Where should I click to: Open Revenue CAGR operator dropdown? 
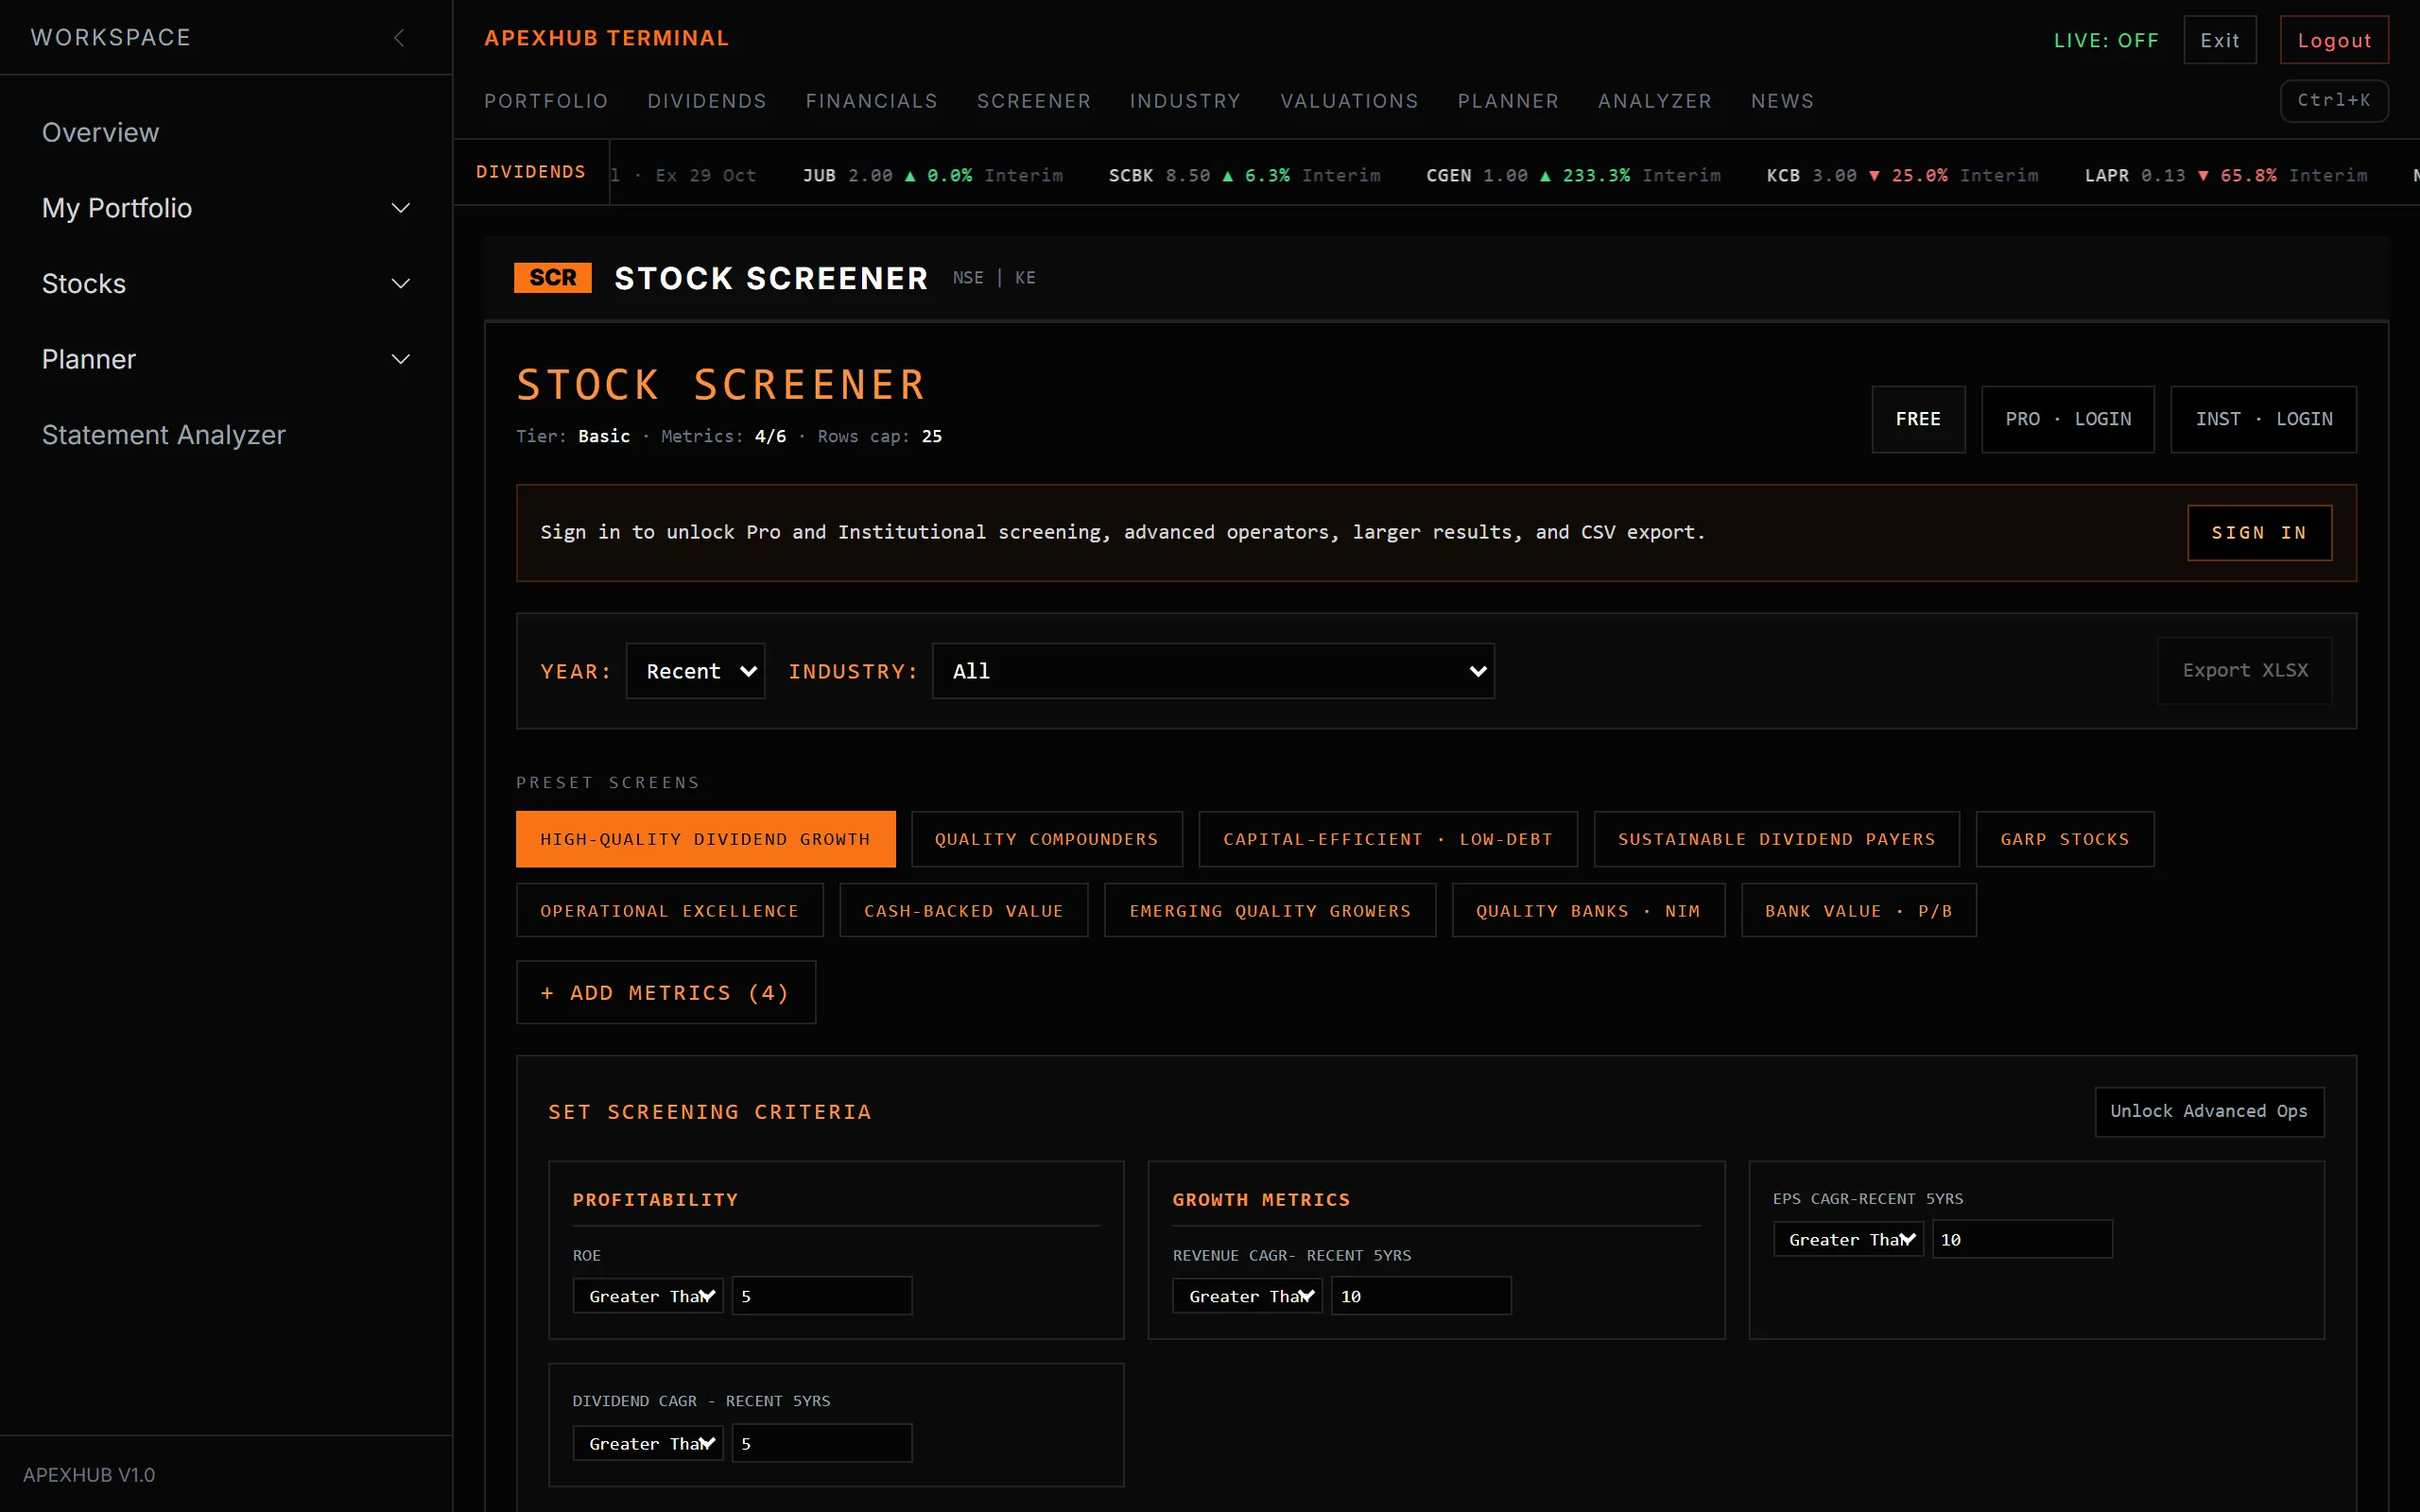tap(1247, 1296)
